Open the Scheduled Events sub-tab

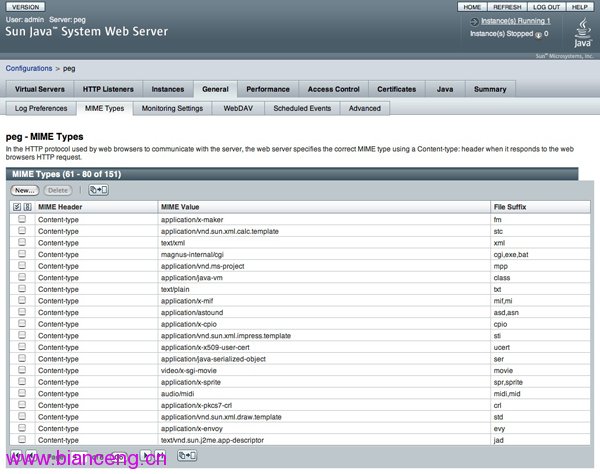pyautogui.click(x=302, y=108)
